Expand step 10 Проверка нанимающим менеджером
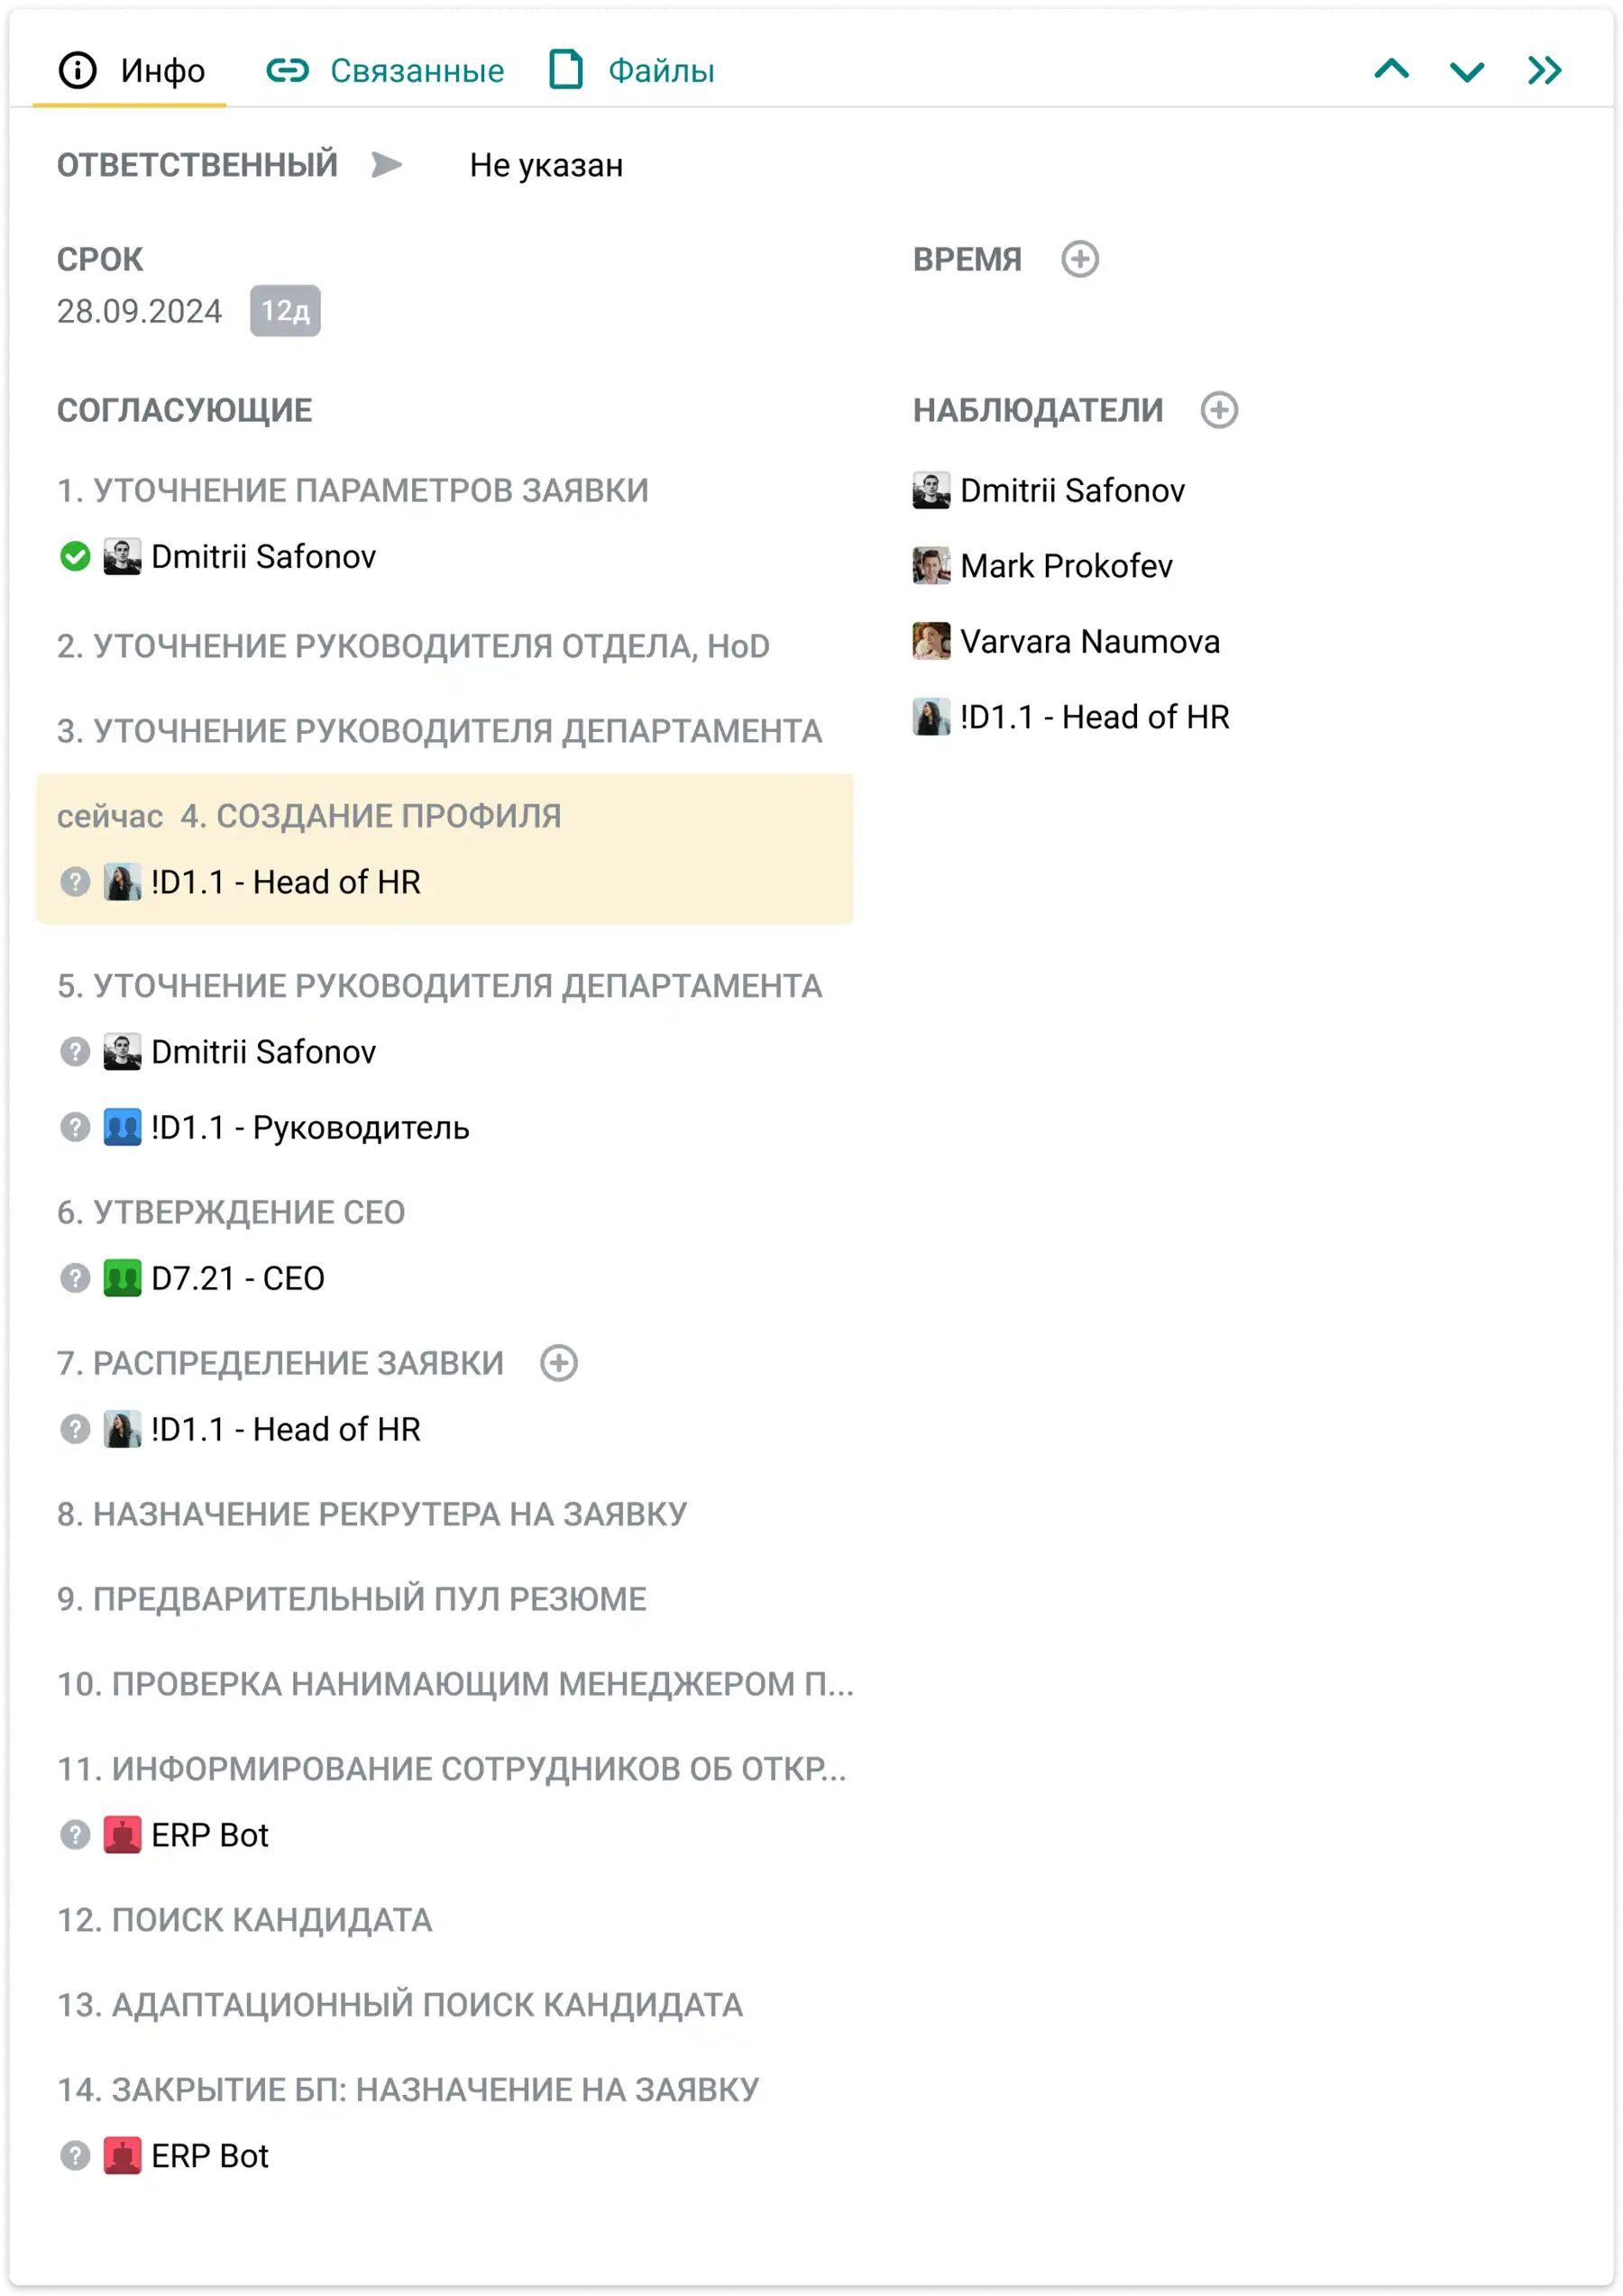The image size is (1623, 2296). click(x=455, y=1683)
